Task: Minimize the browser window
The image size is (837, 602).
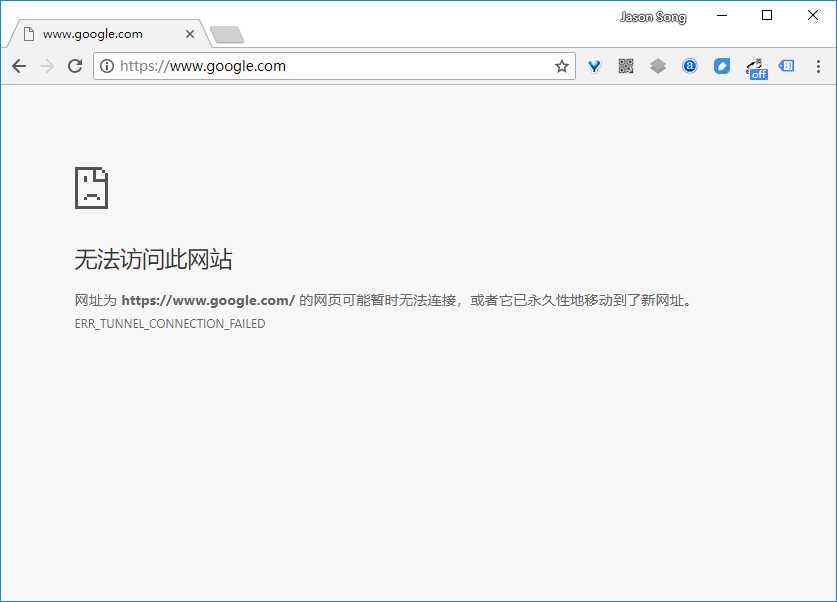Action: [722, 15]
